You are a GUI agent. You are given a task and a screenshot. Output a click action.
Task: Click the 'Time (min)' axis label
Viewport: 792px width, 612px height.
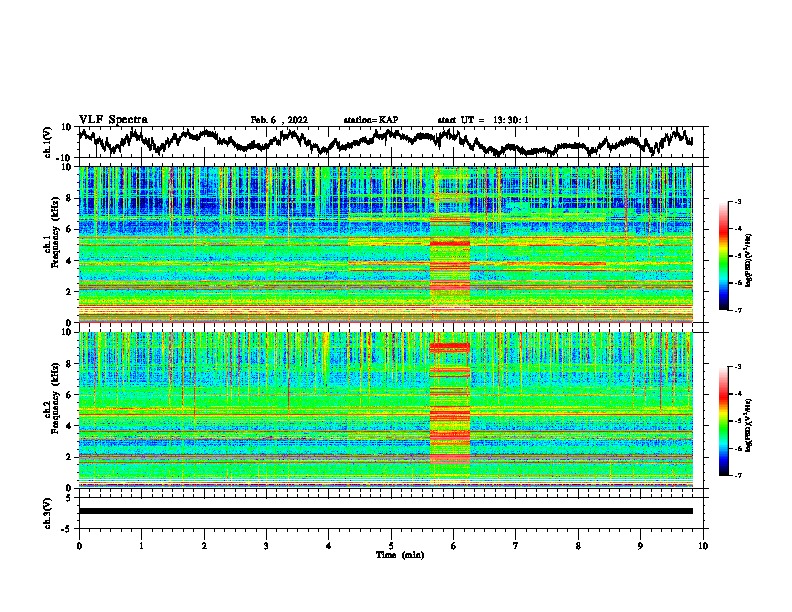tap(400, 555)
